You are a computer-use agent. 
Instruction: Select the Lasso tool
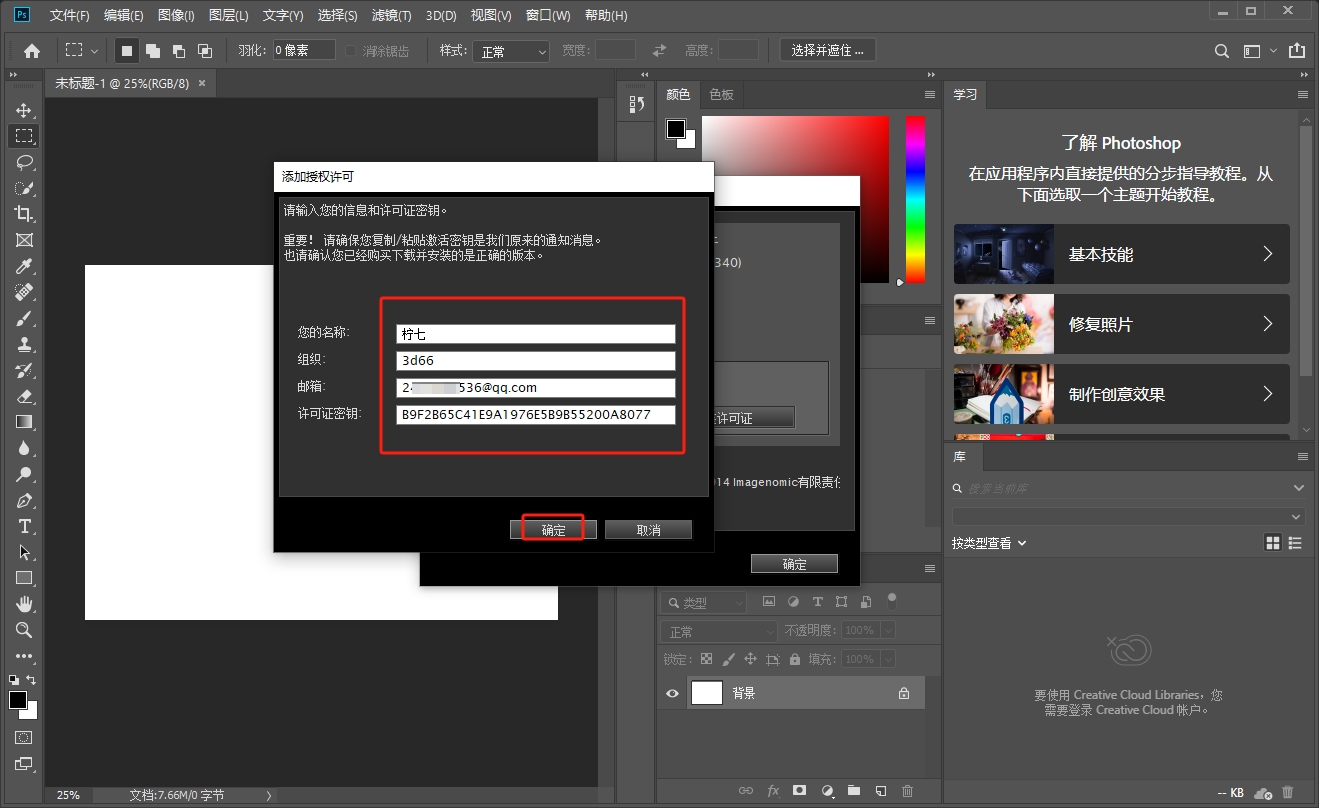pyautogui.click(x=24, y=162)
